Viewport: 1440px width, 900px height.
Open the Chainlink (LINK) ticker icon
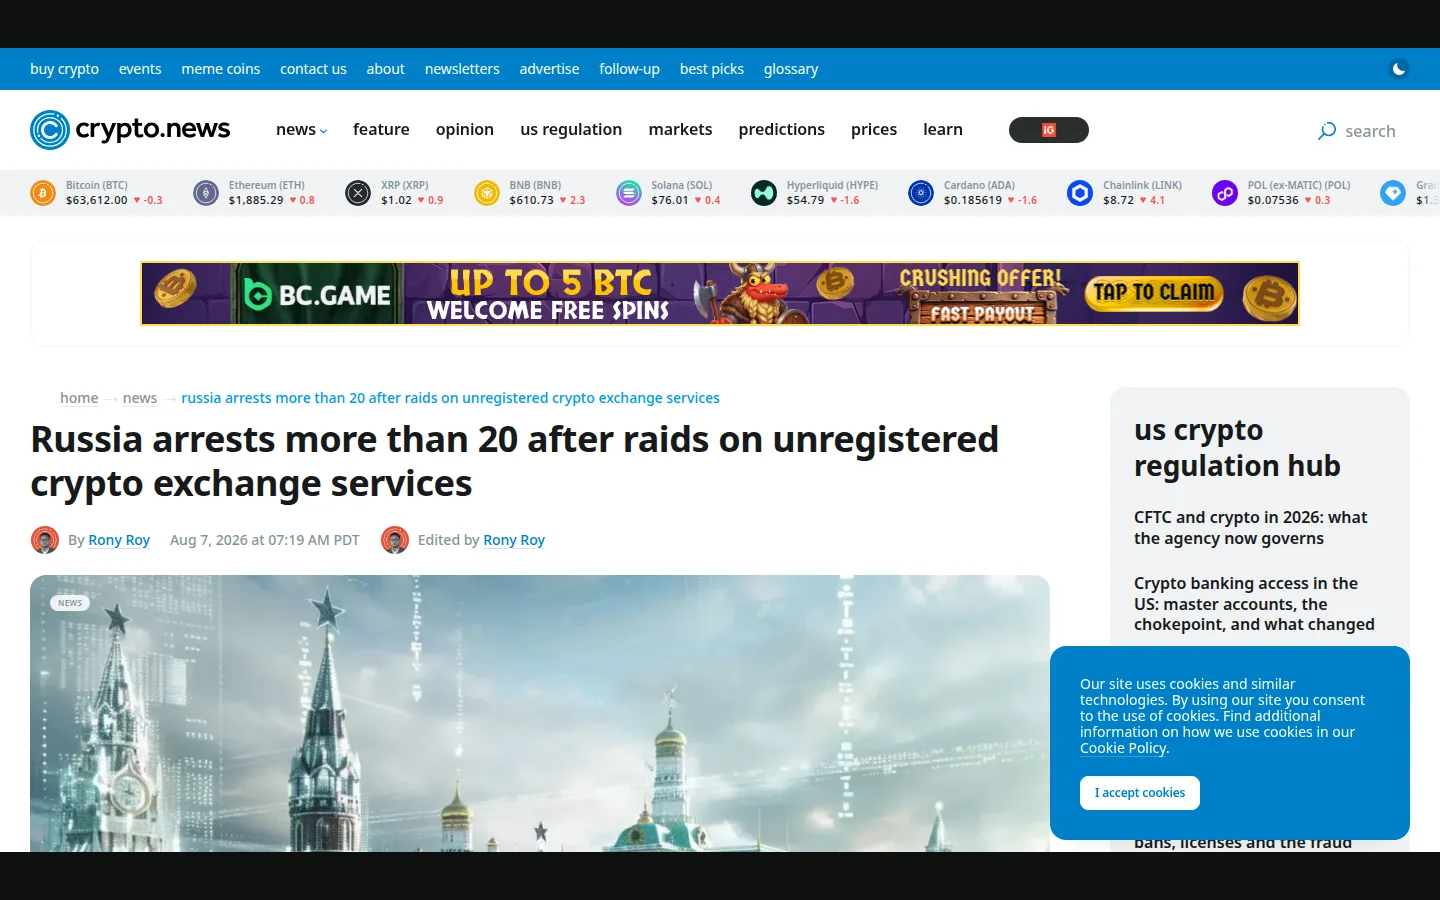(1080, 193)
